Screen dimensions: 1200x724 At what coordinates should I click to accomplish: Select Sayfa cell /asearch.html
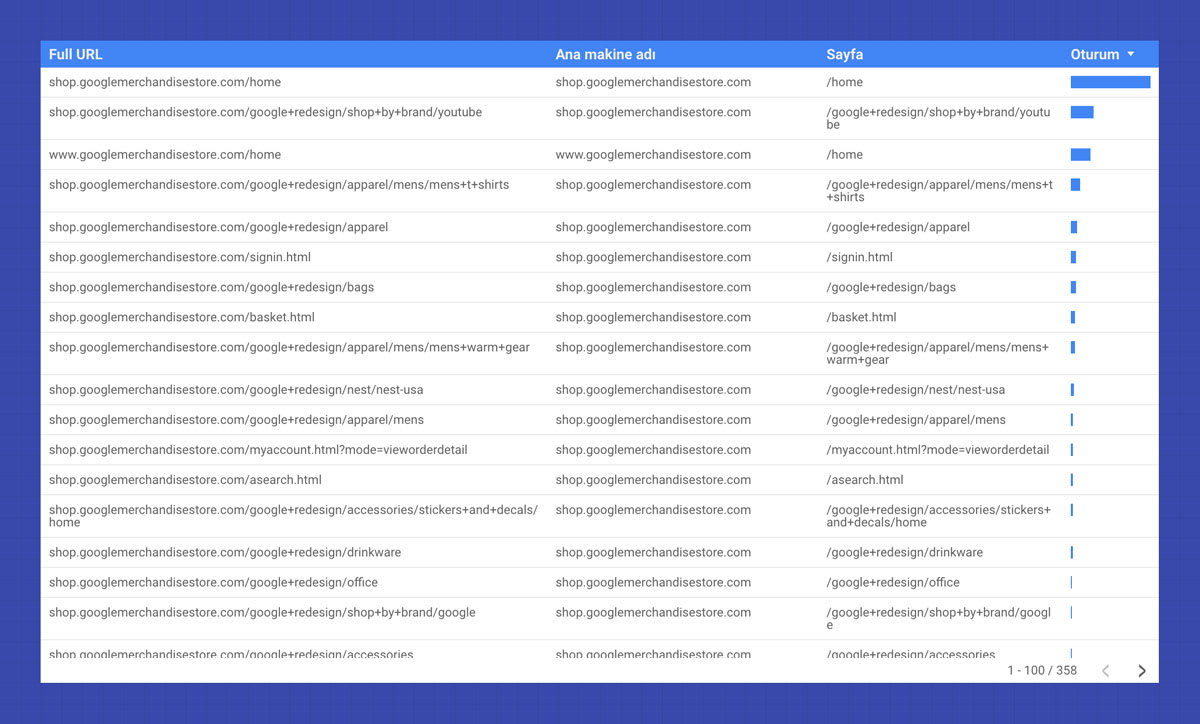(865, 479)
